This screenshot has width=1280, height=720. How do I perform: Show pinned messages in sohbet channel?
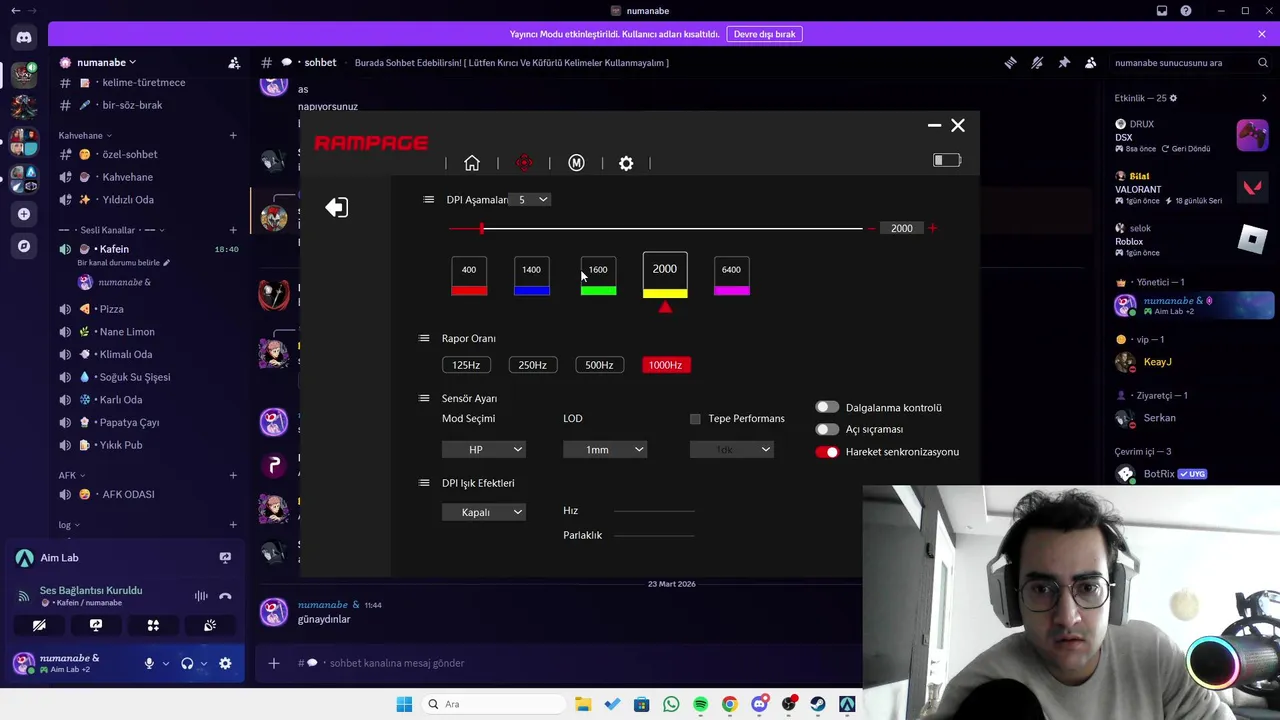[x=1064, y=62]
